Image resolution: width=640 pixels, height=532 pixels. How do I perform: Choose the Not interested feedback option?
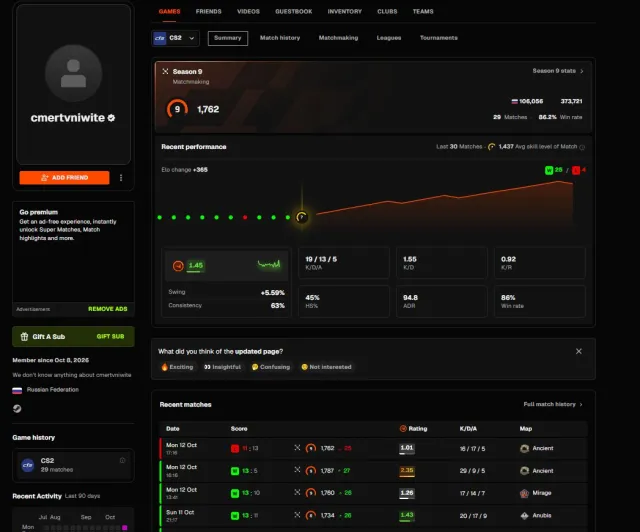(326, 367)
